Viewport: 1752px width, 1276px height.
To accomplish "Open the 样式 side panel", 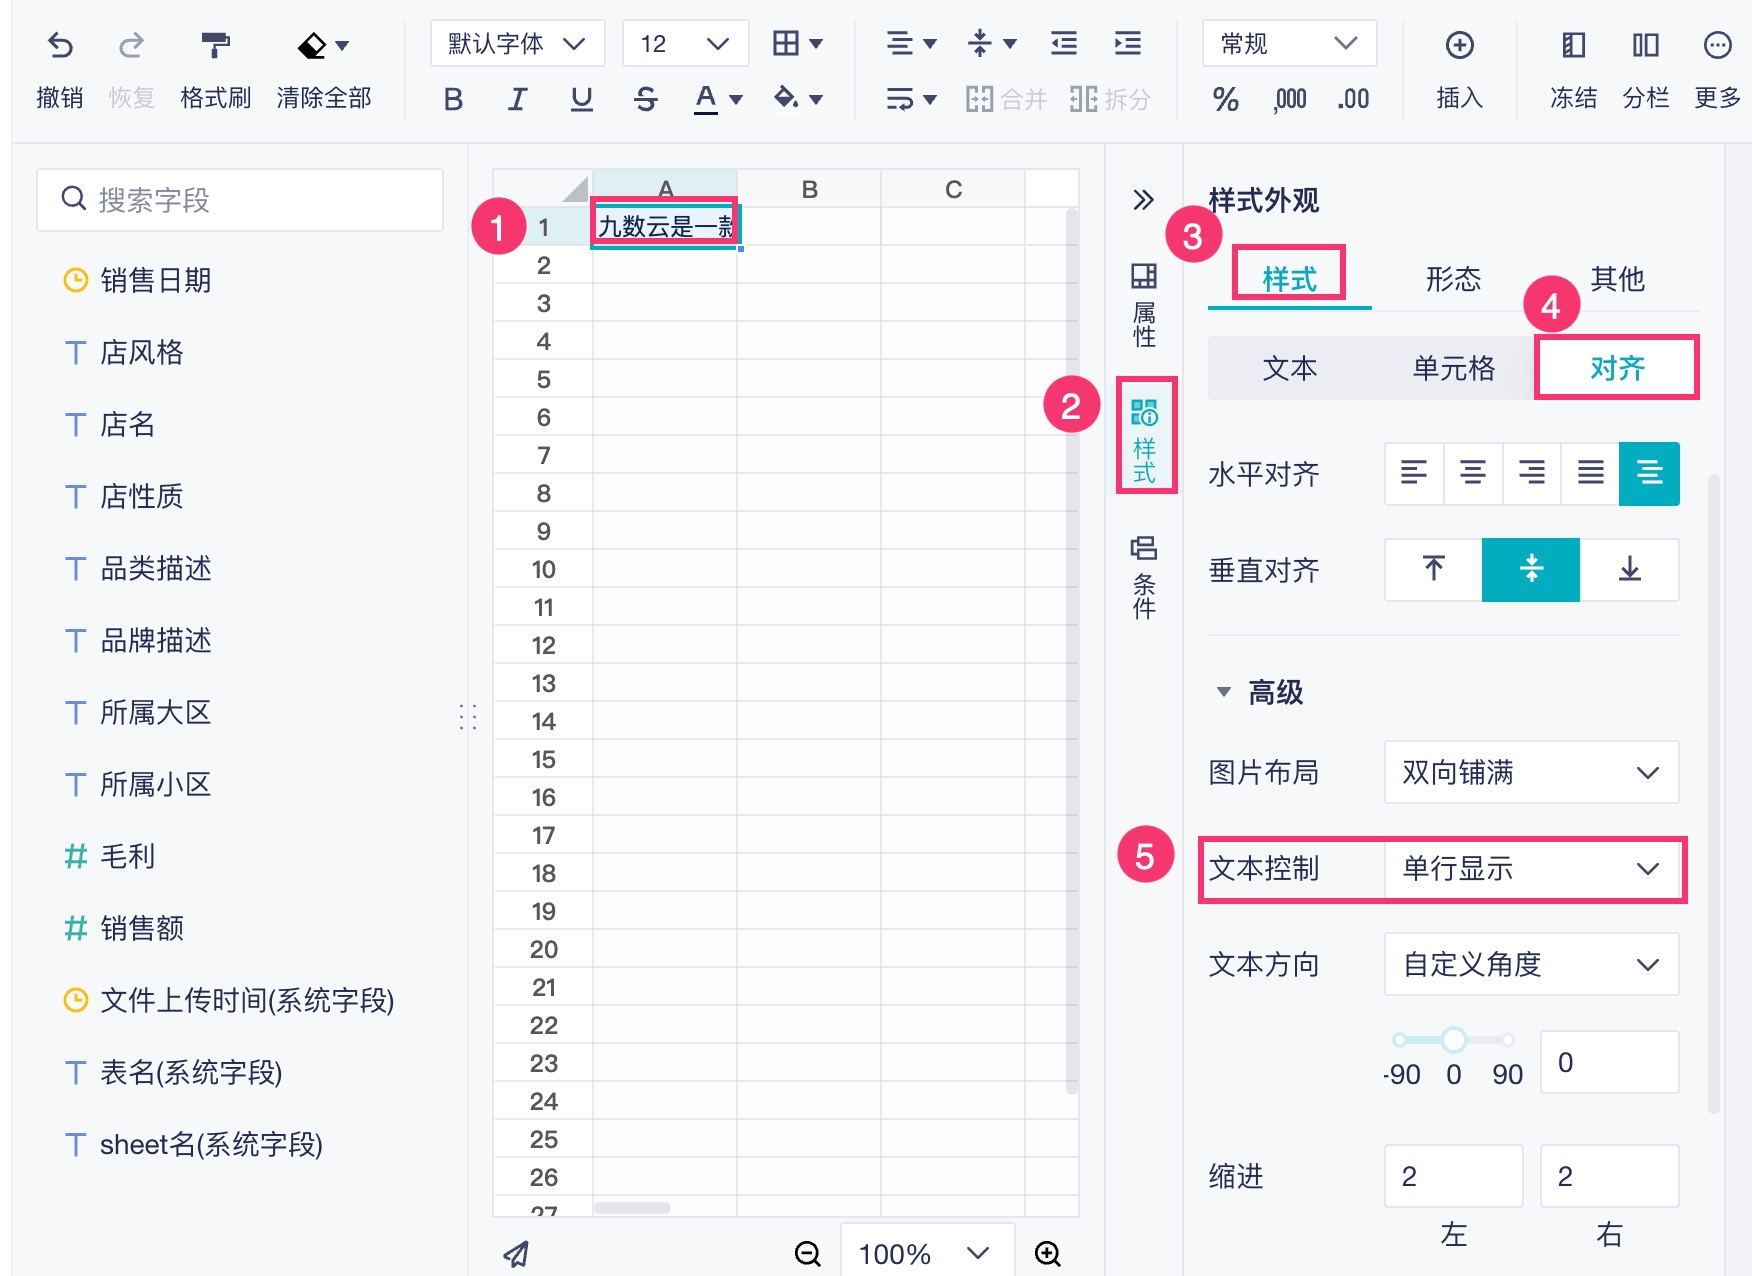I will click(x=1144, y=440).
